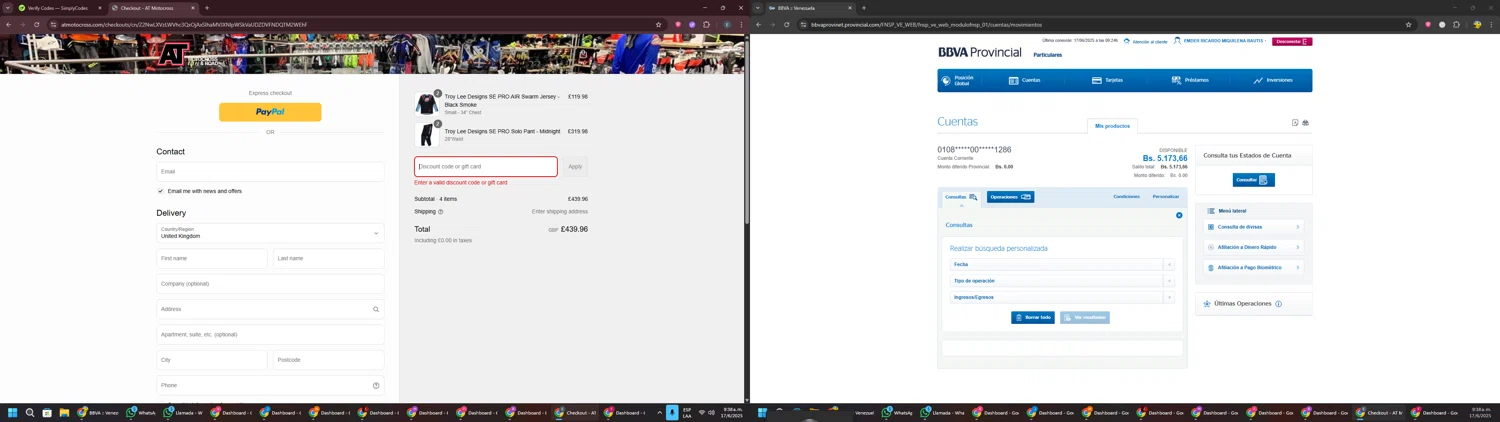Click the Condiciones link

pyautogui.click(x=1127, y=197)
